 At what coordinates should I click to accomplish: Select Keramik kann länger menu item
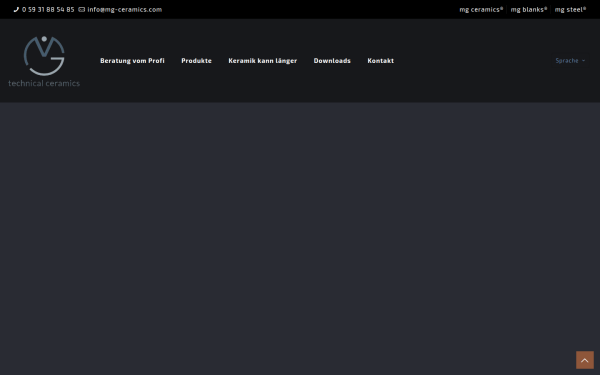click(x=262, y=60)
